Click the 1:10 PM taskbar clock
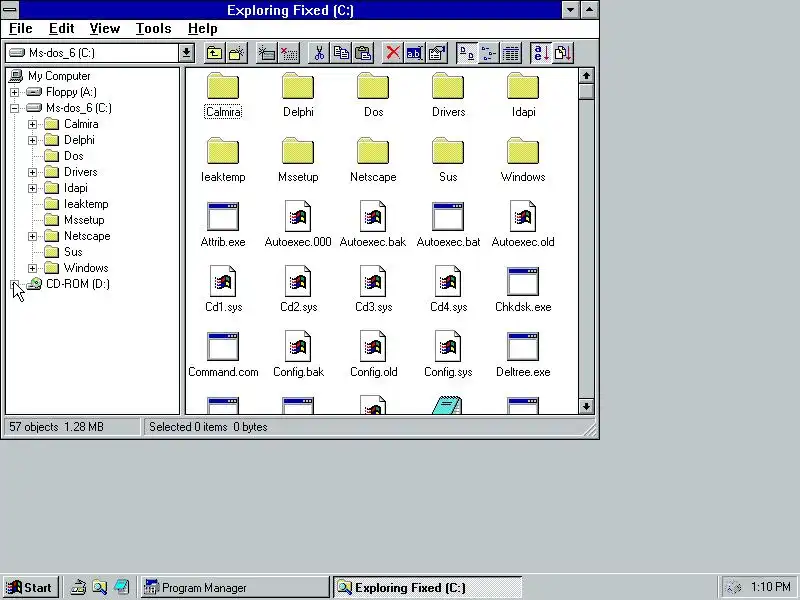Image resolution: width=800 pixels, height=600 pixels. pos(770,587)
